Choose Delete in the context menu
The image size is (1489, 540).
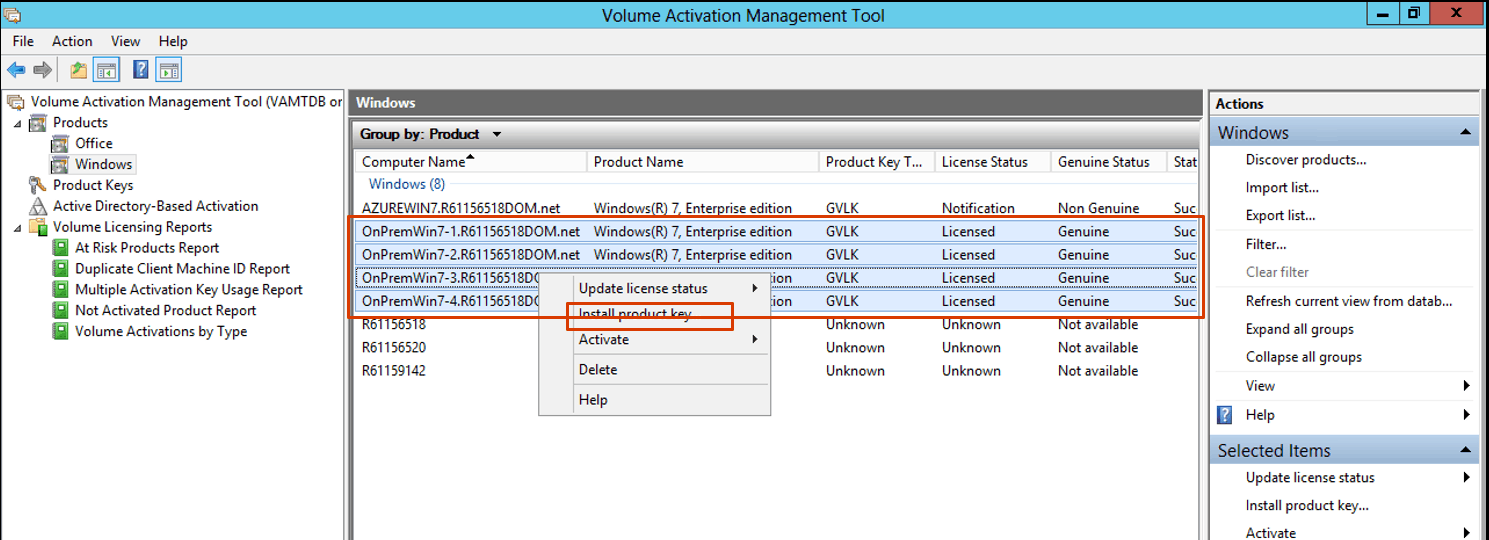pyautogui.click(x=655, y=369)
